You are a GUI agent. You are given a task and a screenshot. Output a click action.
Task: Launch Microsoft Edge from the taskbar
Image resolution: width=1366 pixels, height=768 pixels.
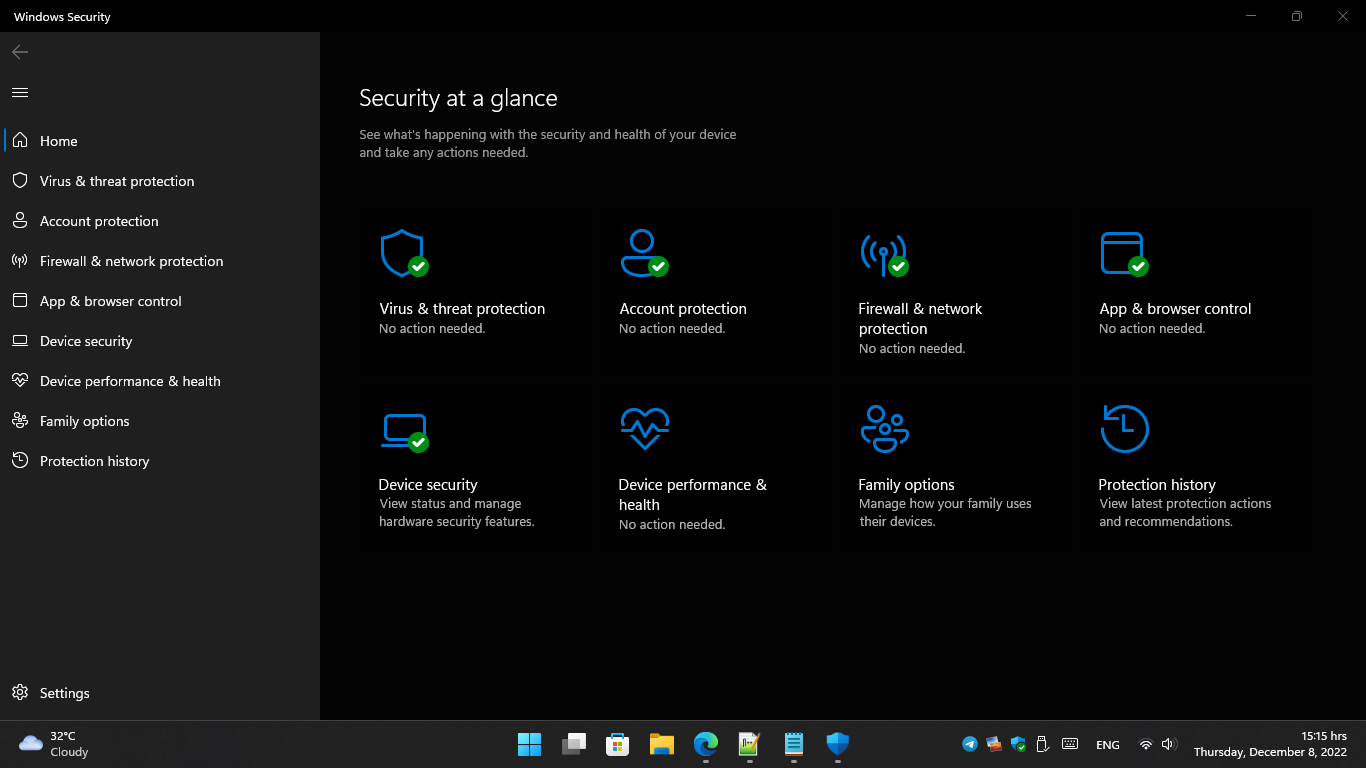pos(706,744)
